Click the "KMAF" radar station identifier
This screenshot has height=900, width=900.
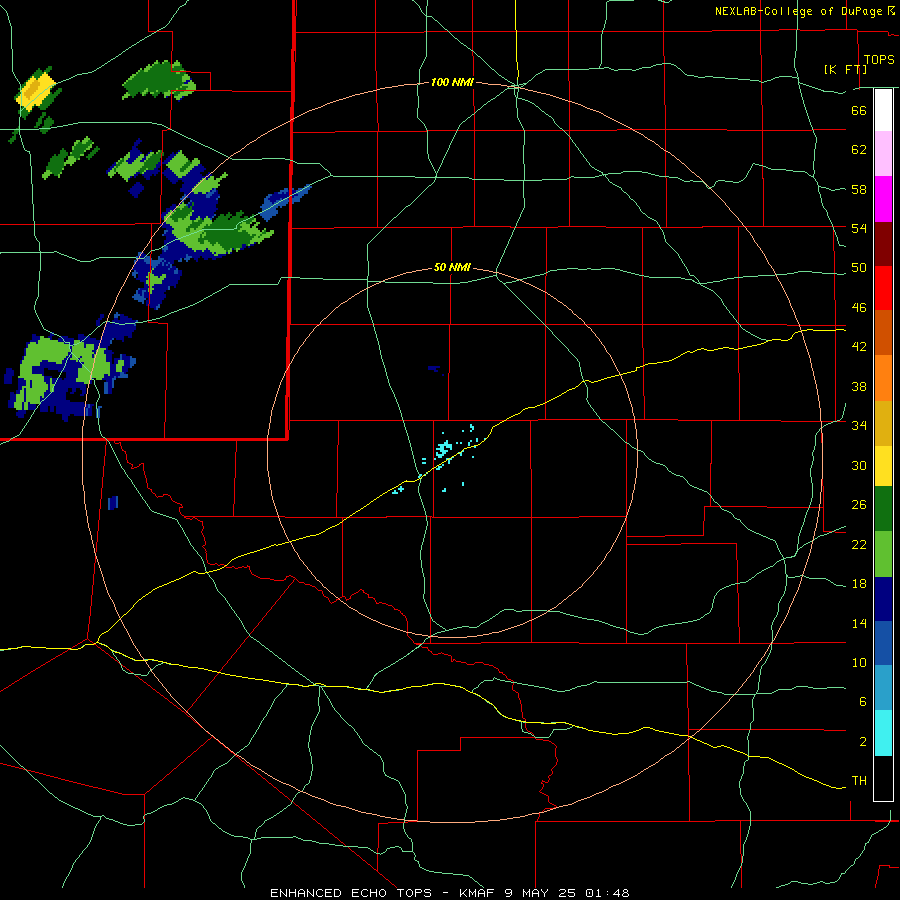click(478, 893)
